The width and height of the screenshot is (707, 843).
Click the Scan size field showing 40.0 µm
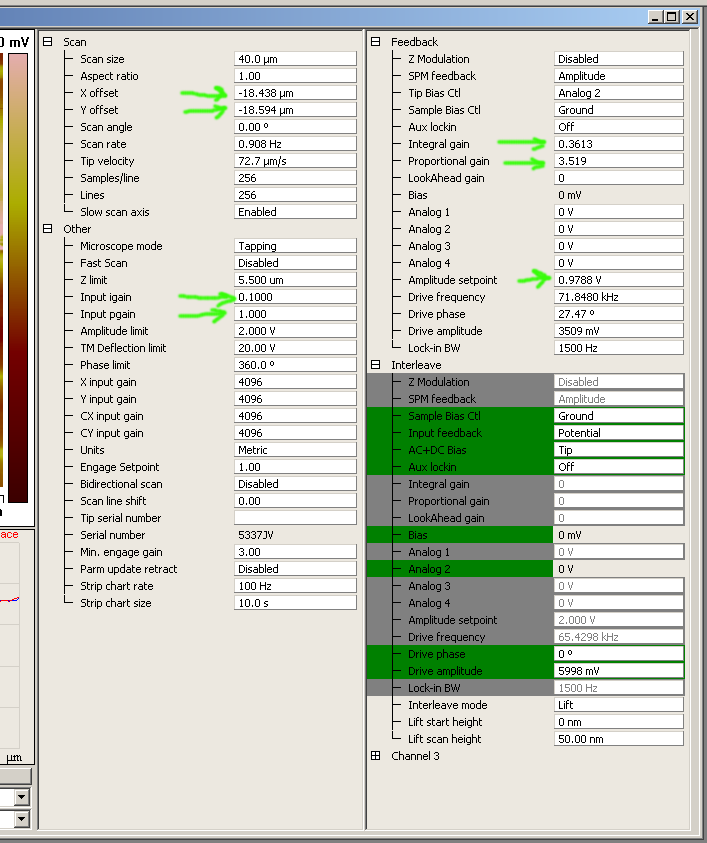tap(295, 59)
